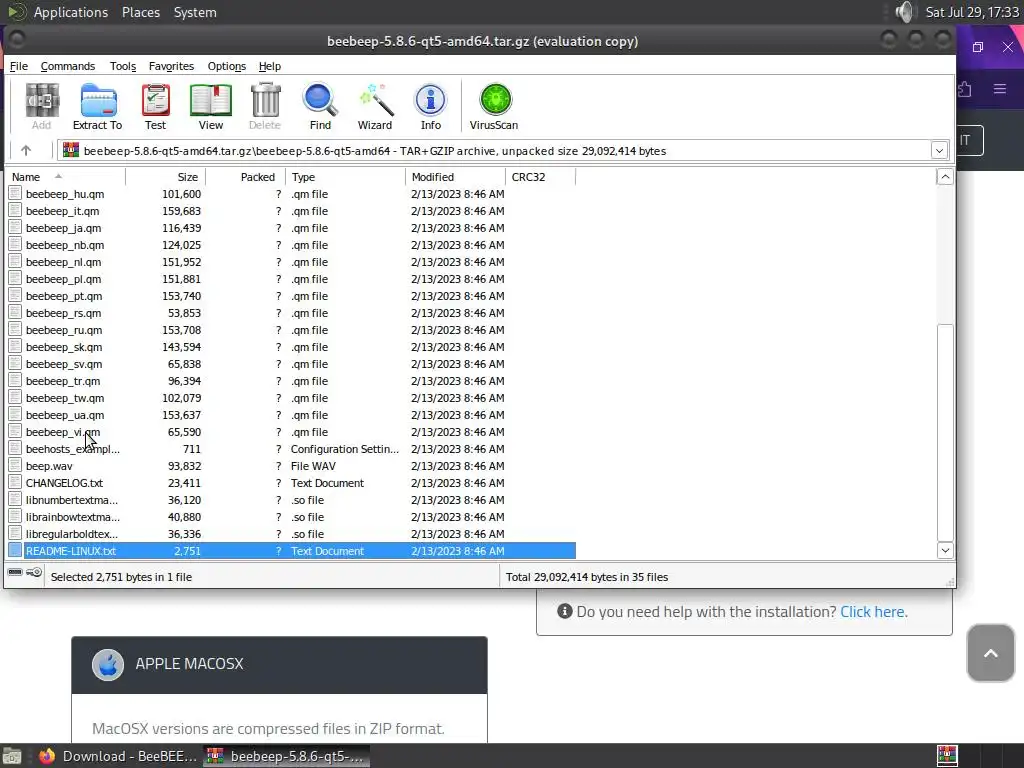The width and height of the screenshot is (1024, 768).
Task: Click the 'Click here' installation help link
Action: 873,612
